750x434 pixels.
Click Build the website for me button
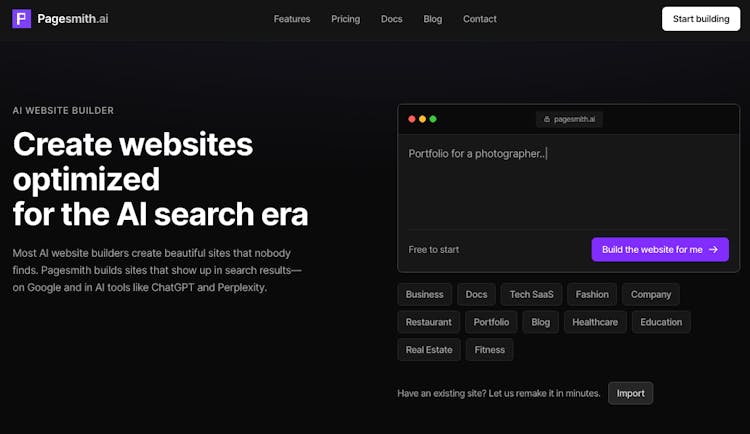tap(659, 249)
